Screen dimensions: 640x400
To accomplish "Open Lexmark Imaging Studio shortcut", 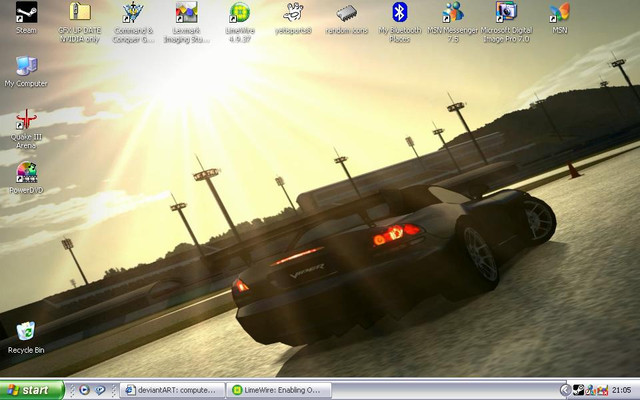I will 186,14.
